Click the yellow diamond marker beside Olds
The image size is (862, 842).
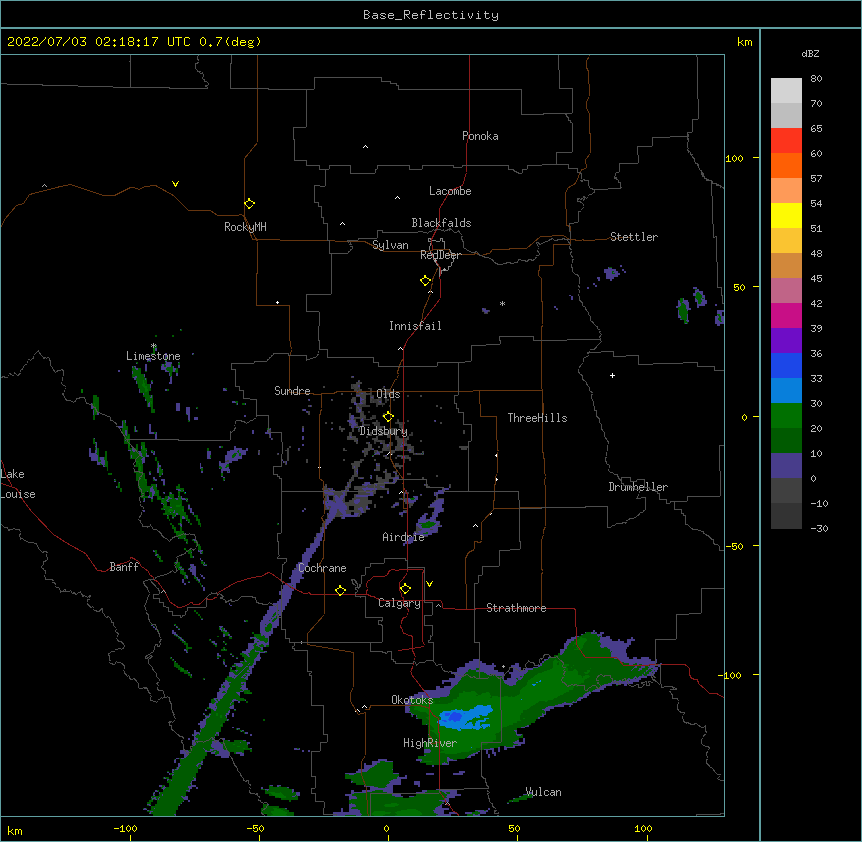[x=388, y=416]
